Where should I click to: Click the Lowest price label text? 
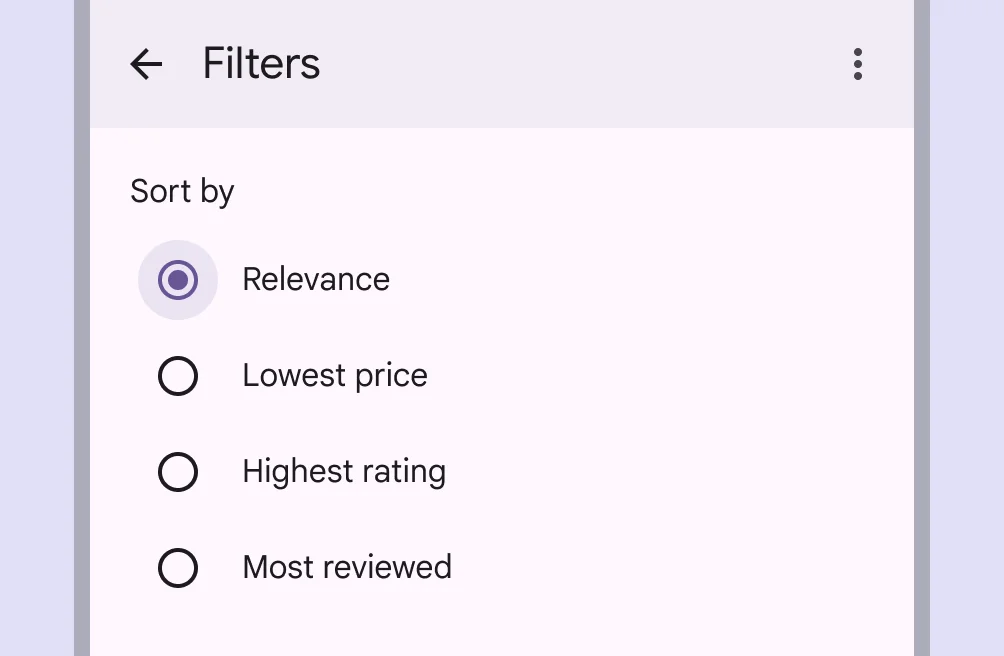pyautogui.click(x=335, y=375)
